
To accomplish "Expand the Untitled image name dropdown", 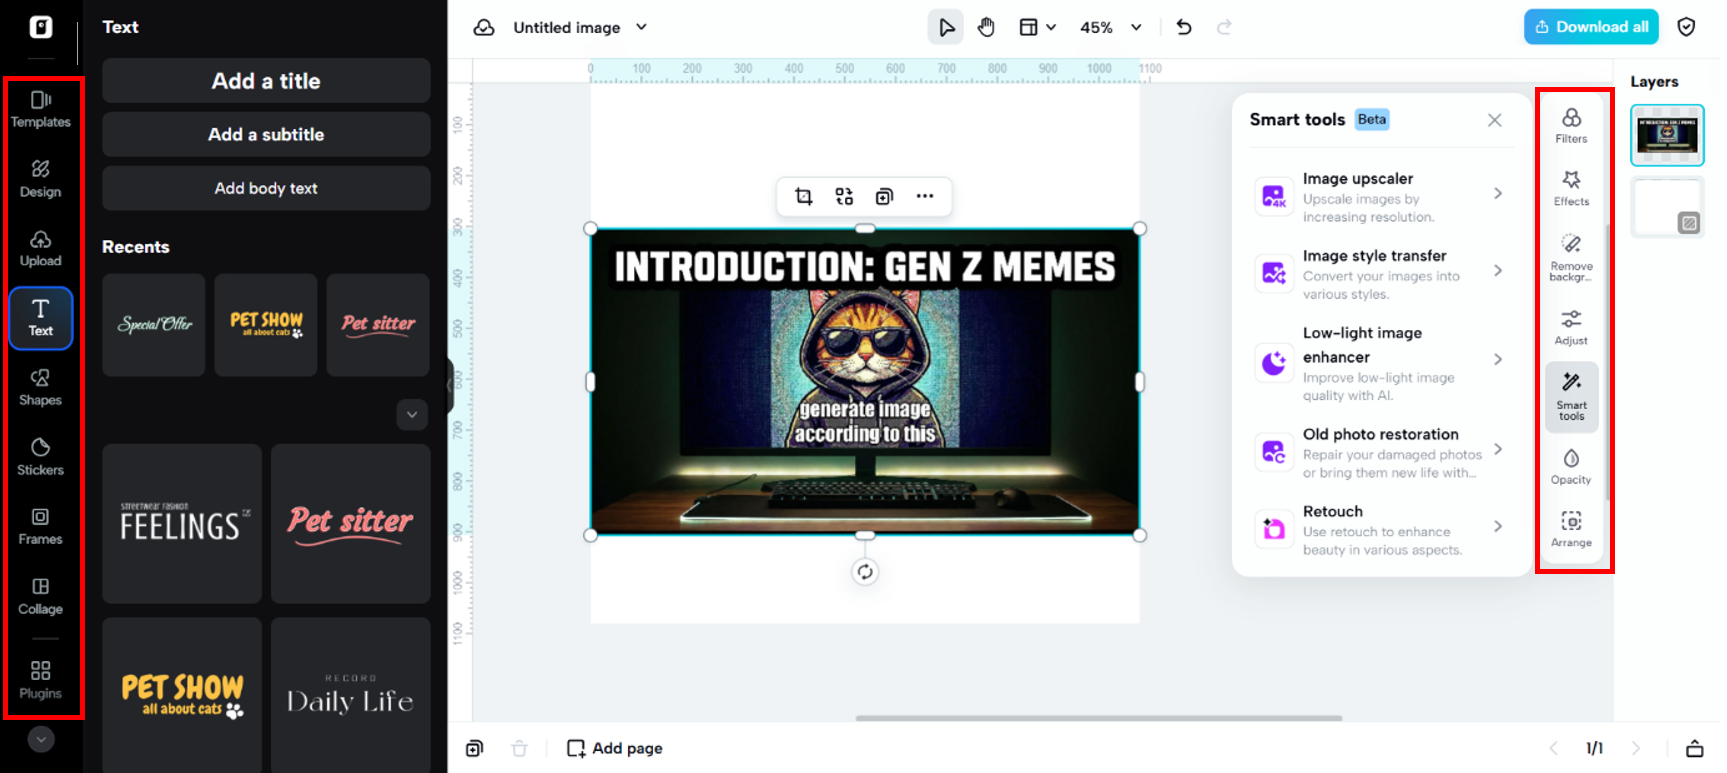I will coord(641,27).
